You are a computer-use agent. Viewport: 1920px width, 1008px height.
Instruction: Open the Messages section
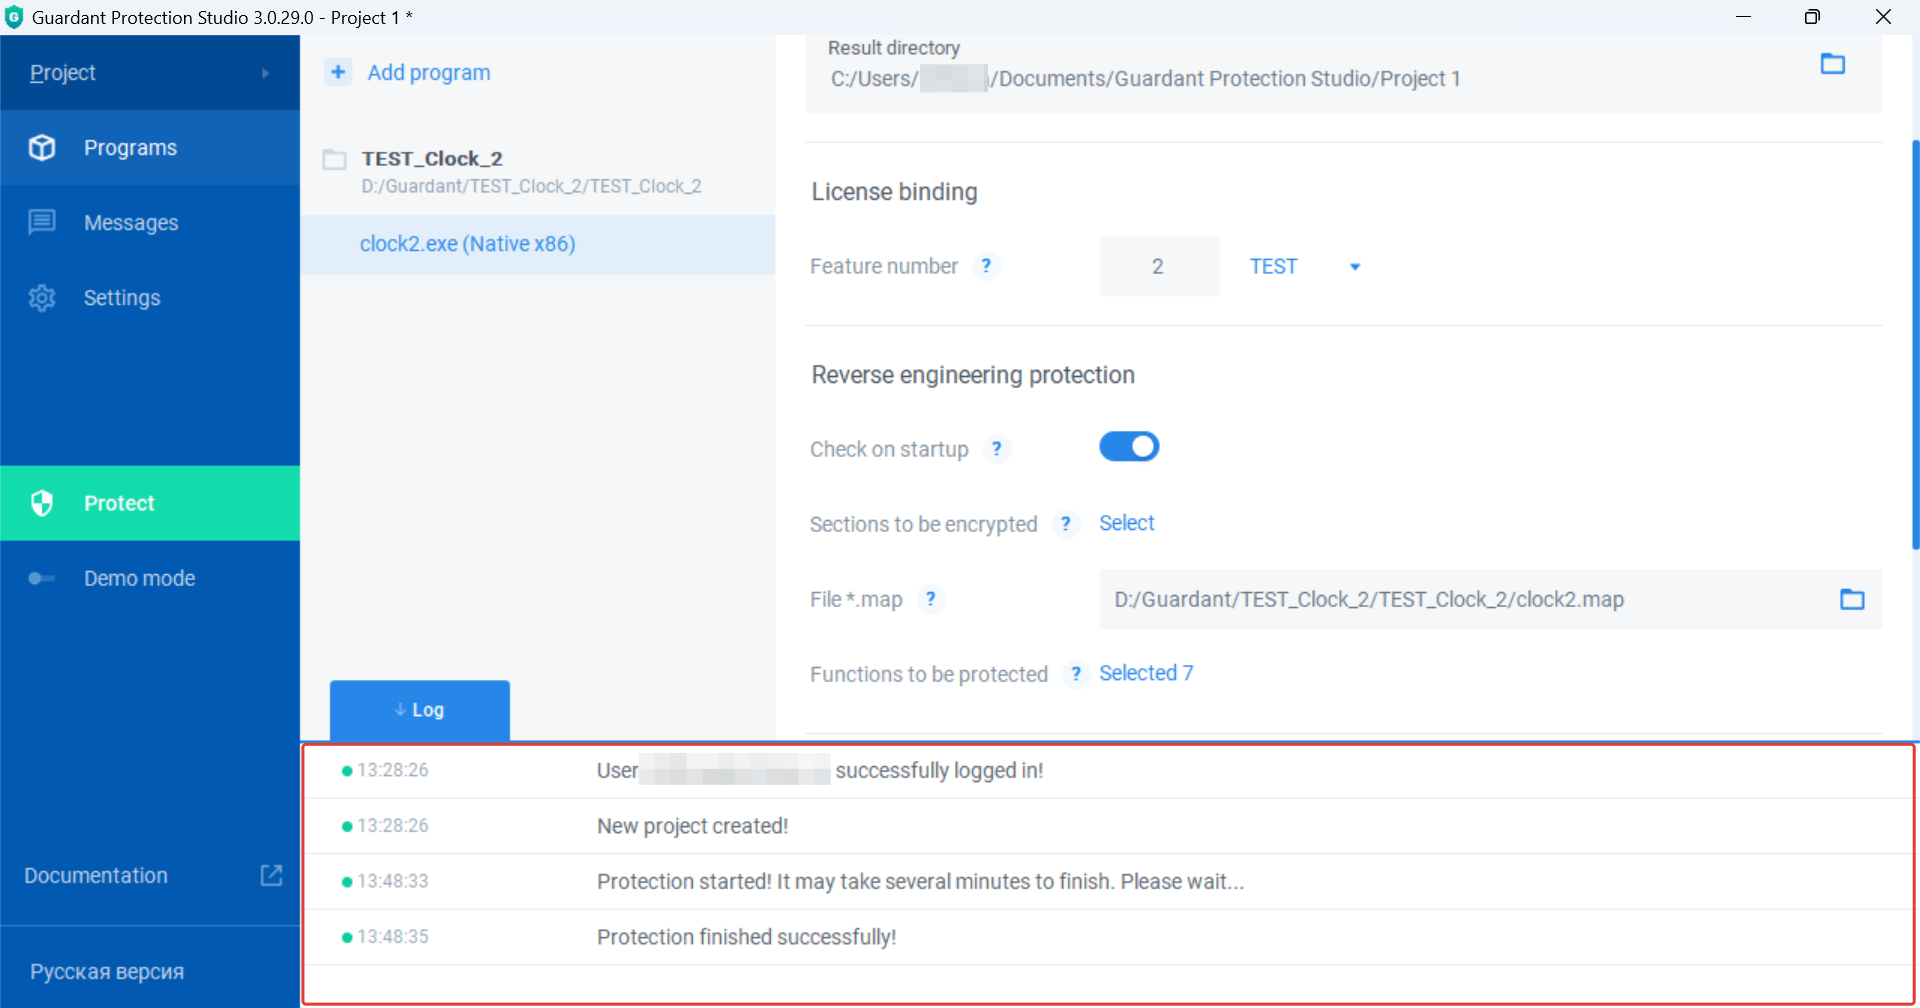pos(130,223)
